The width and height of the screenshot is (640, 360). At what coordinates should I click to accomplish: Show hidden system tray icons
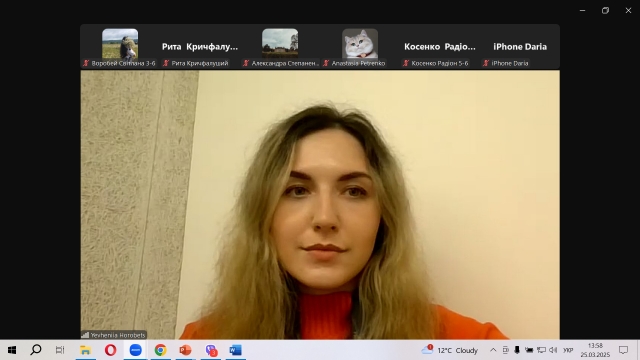[493, 350]
